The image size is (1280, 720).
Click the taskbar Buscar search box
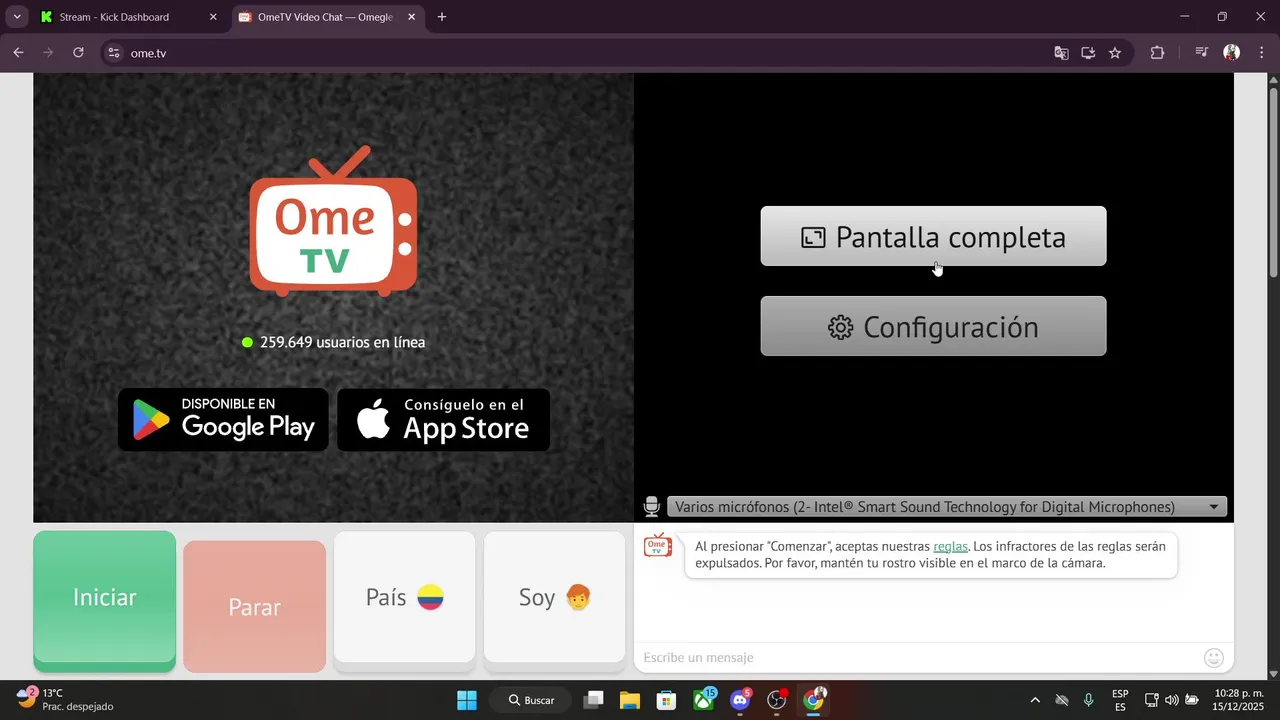(x=531, y=700)
